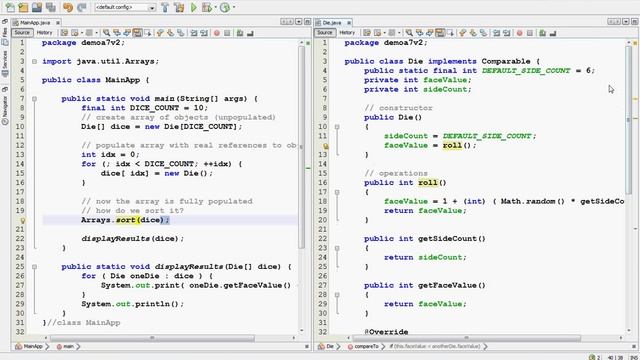
Task: Select History view in Die.java editor
Action: 347,33
